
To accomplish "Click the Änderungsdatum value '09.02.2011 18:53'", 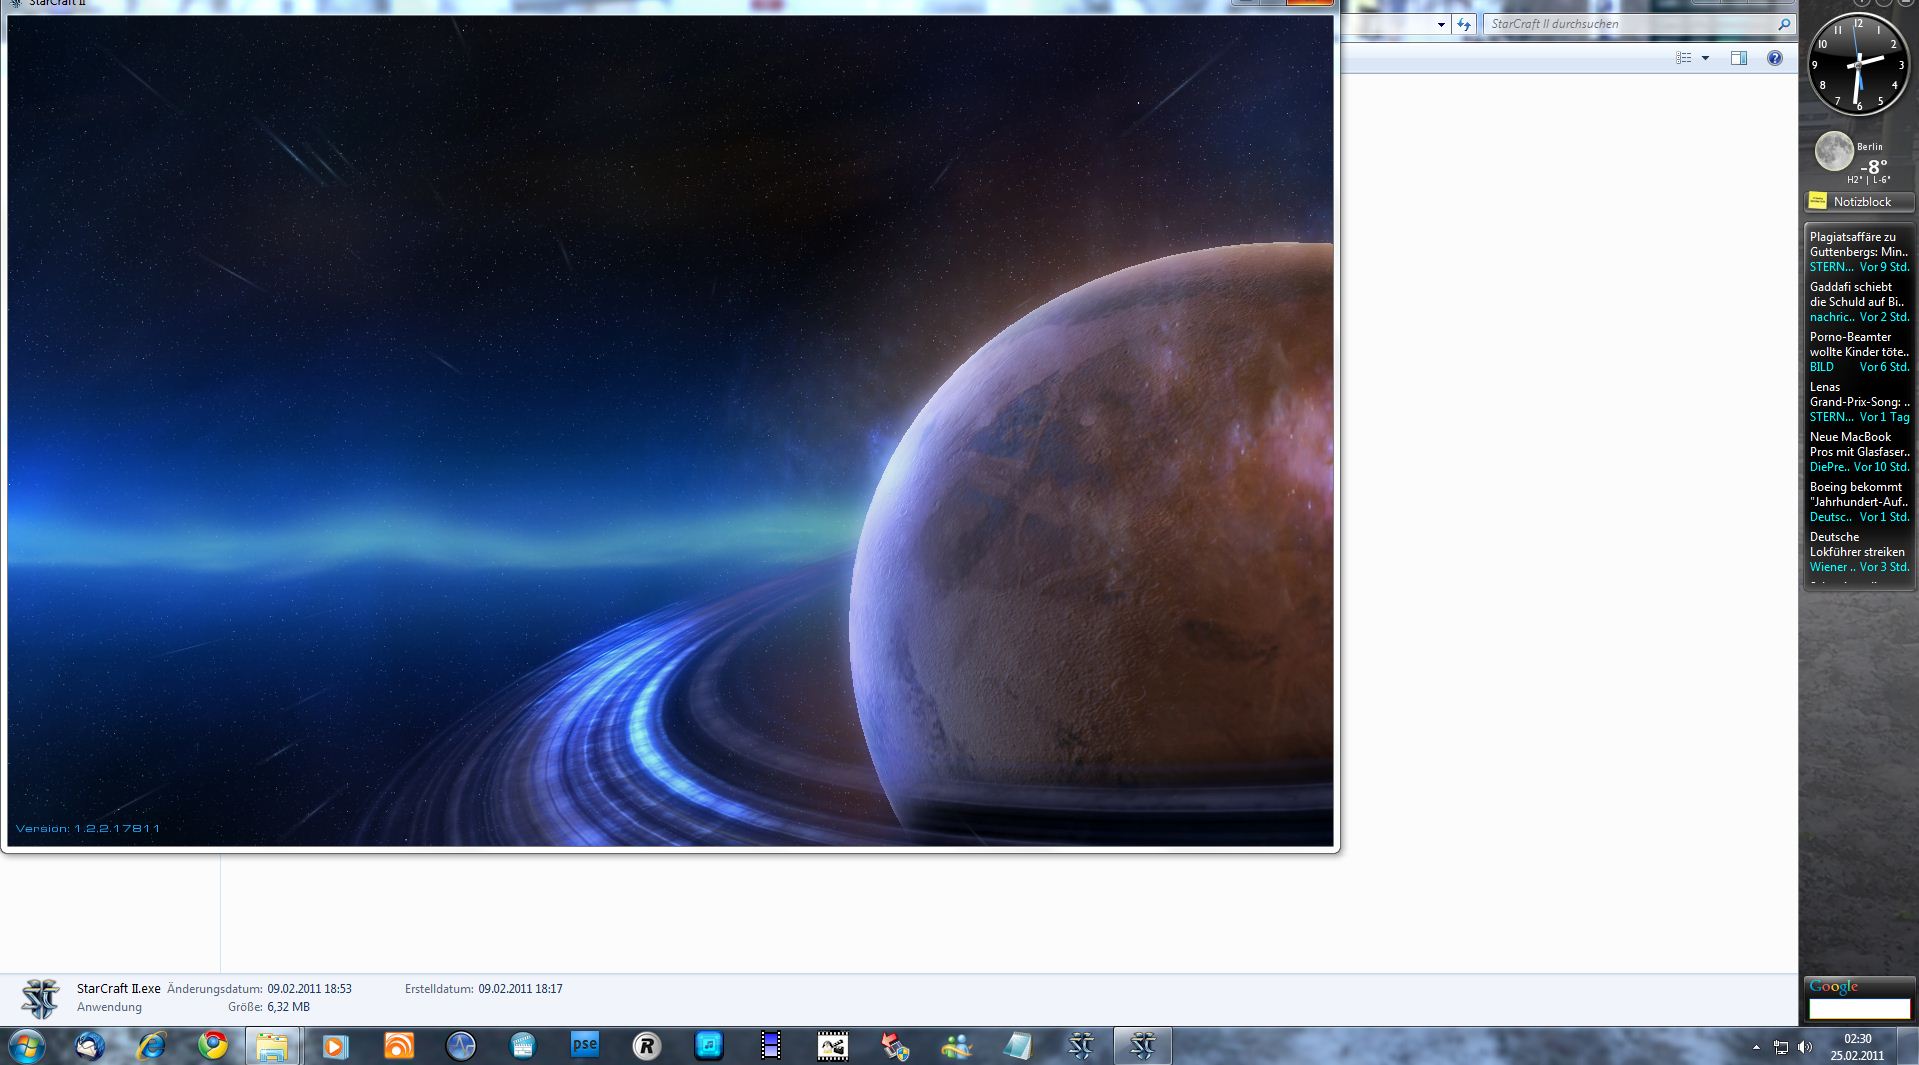I will (309, 988).
